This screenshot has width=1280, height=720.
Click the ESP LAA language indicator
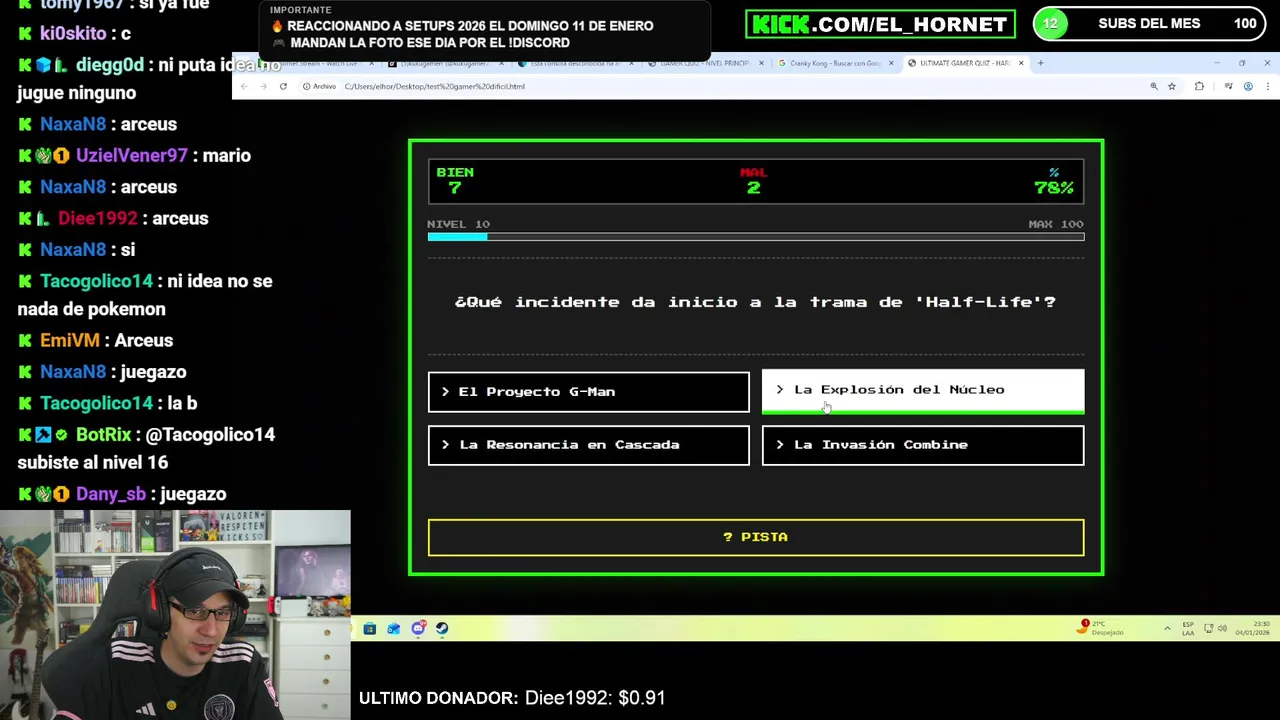(x=1187, y=628)
